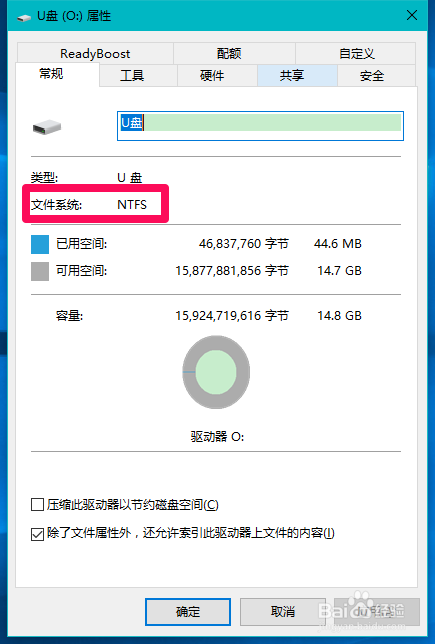This screenshot has height=644, width=435.
Task: Go to the 共享 tab
Action: (x=292, y=76)
